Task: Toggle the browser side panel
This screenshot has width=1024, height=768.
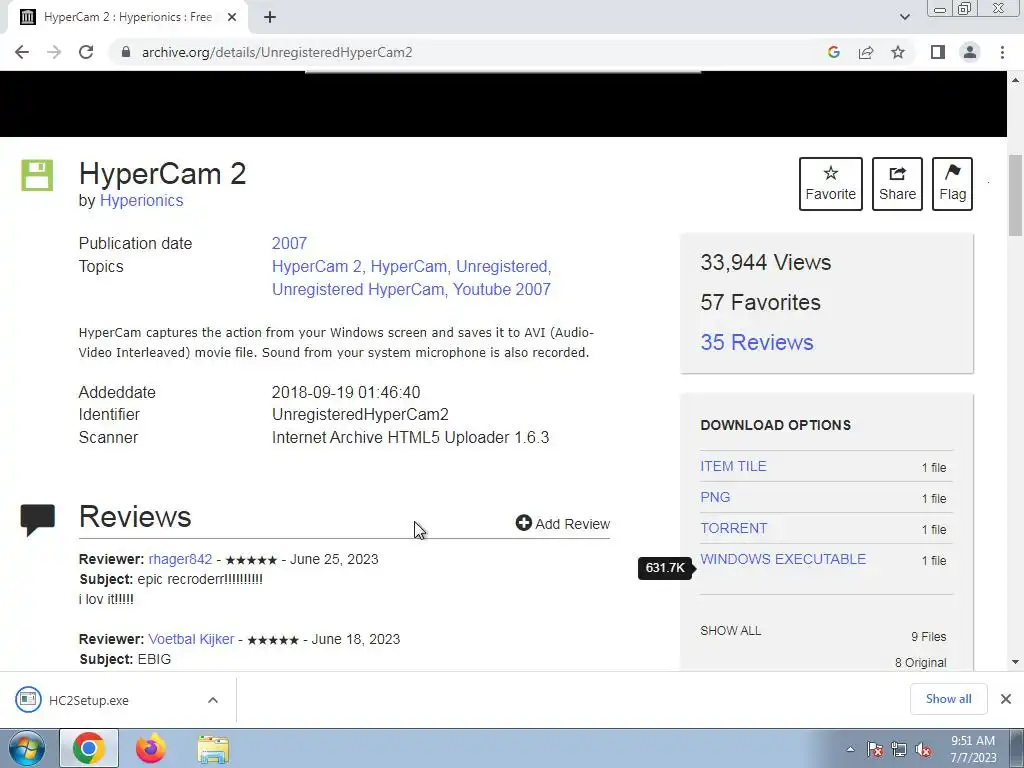Action: tap(938, 52)
